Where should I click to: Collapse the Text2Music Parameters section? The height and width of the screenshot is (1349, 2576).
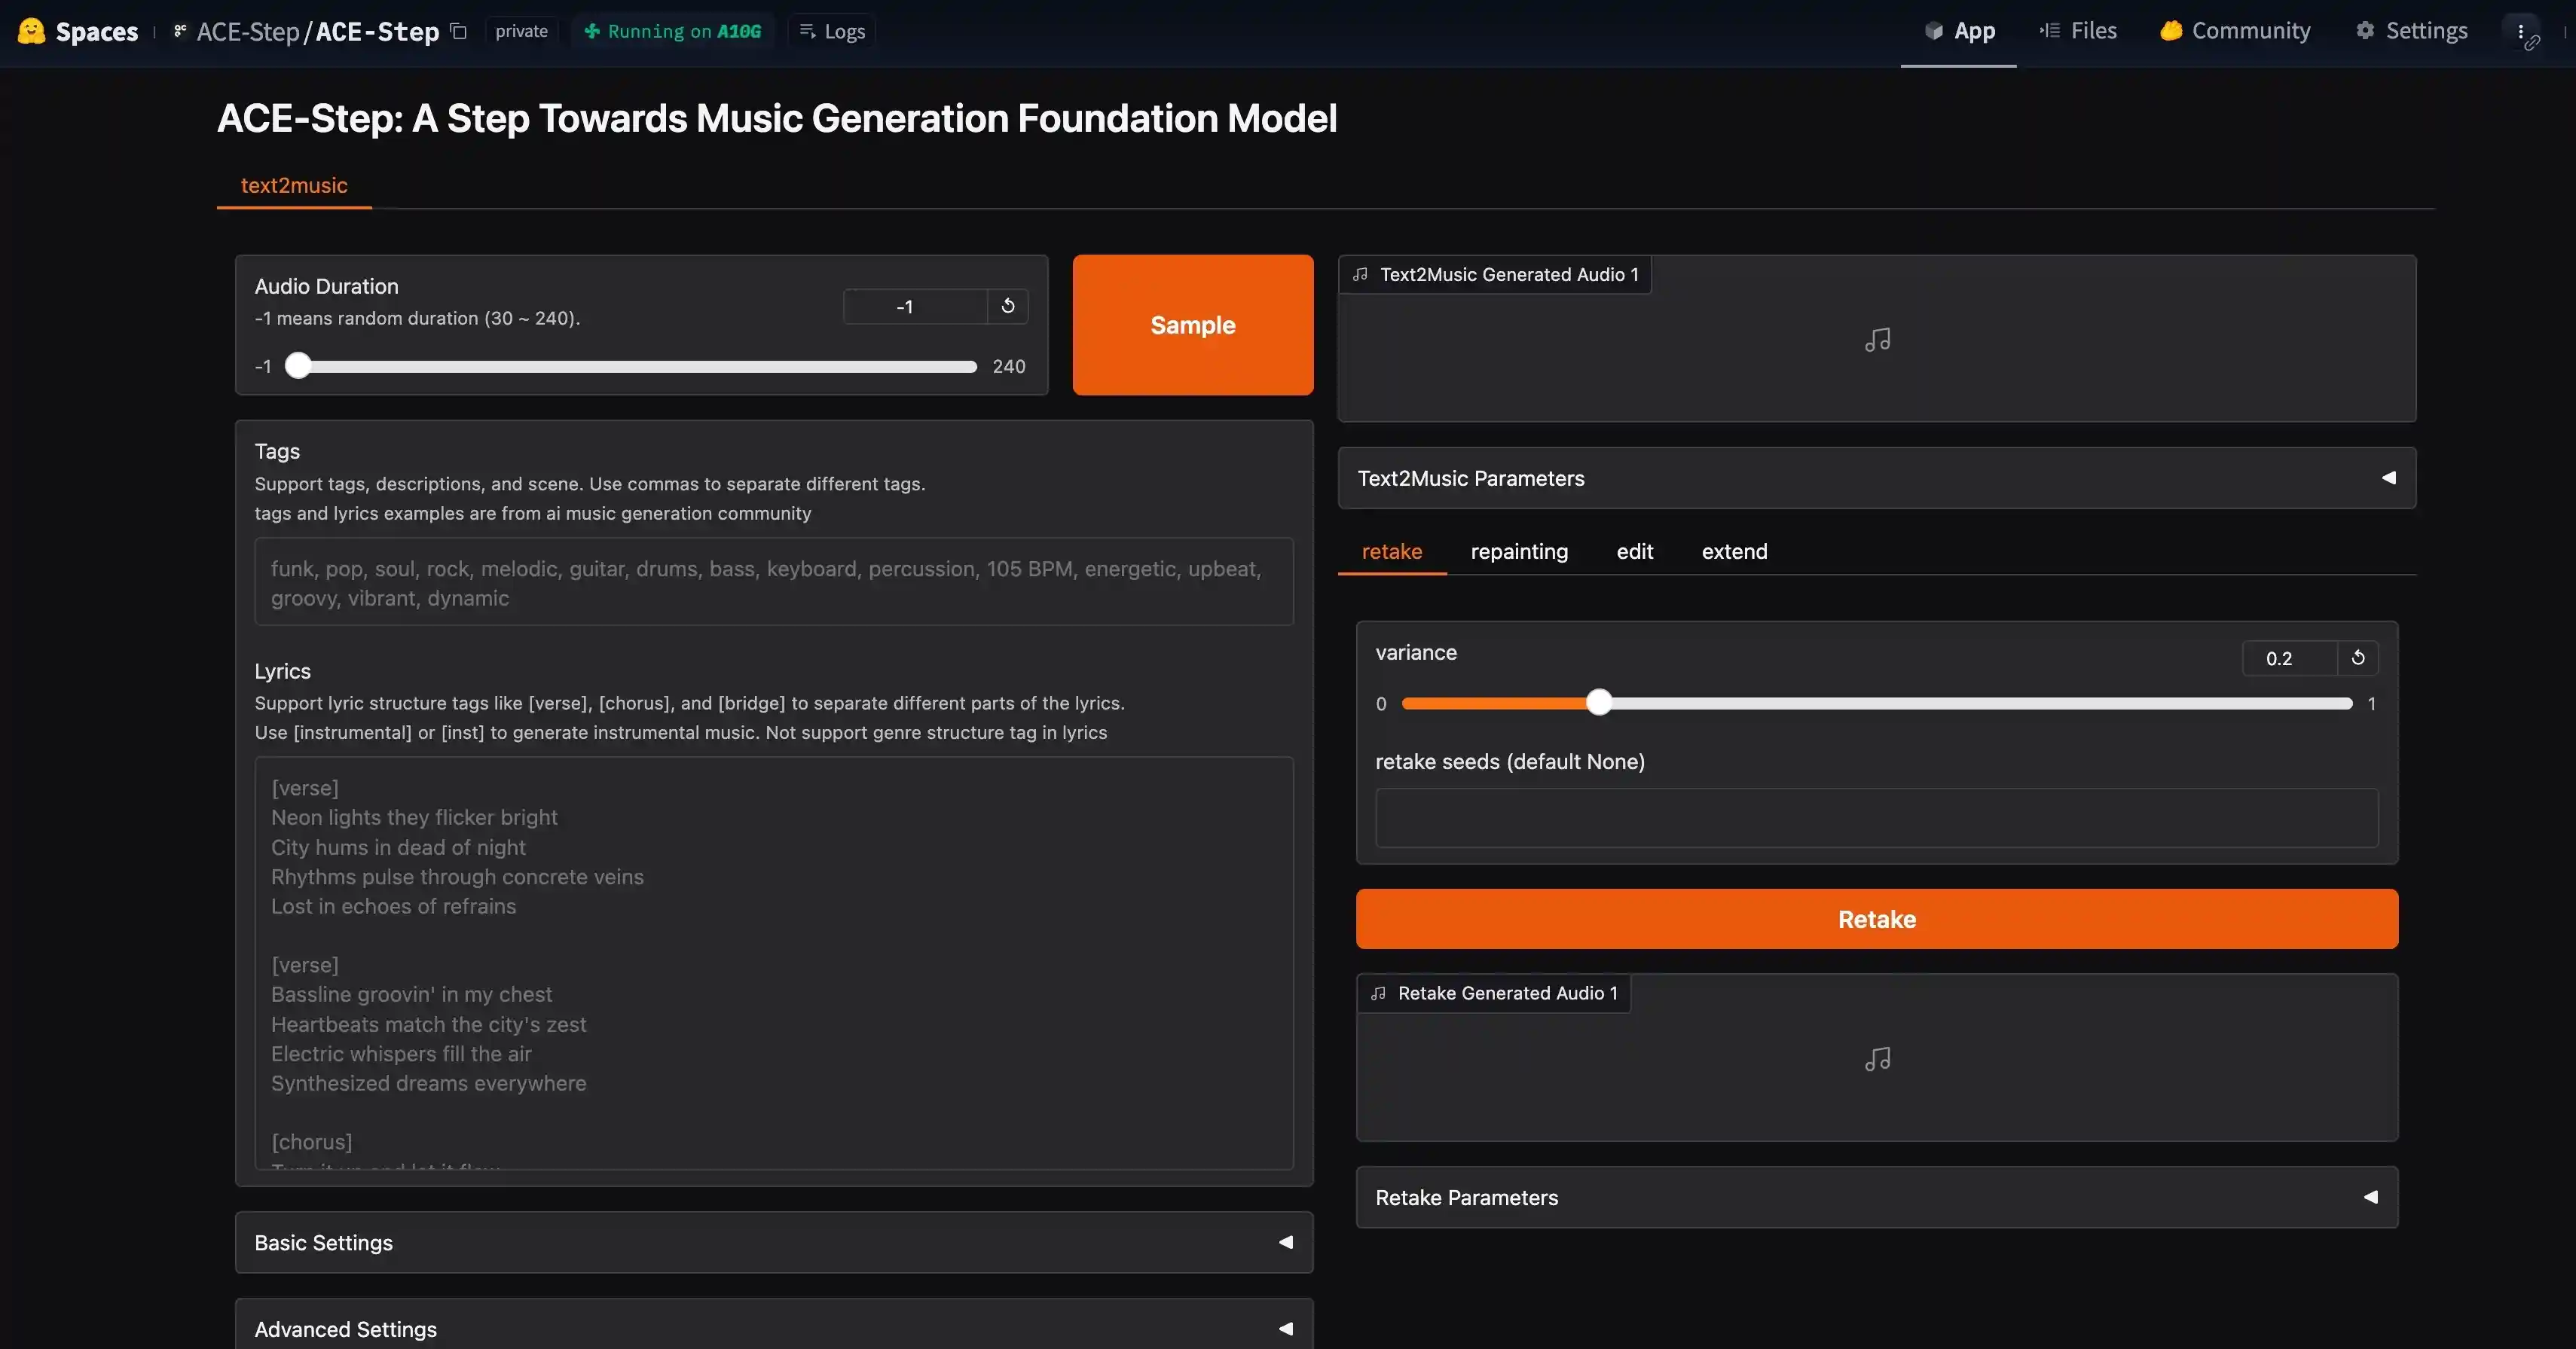click(x=2388, y=477)
